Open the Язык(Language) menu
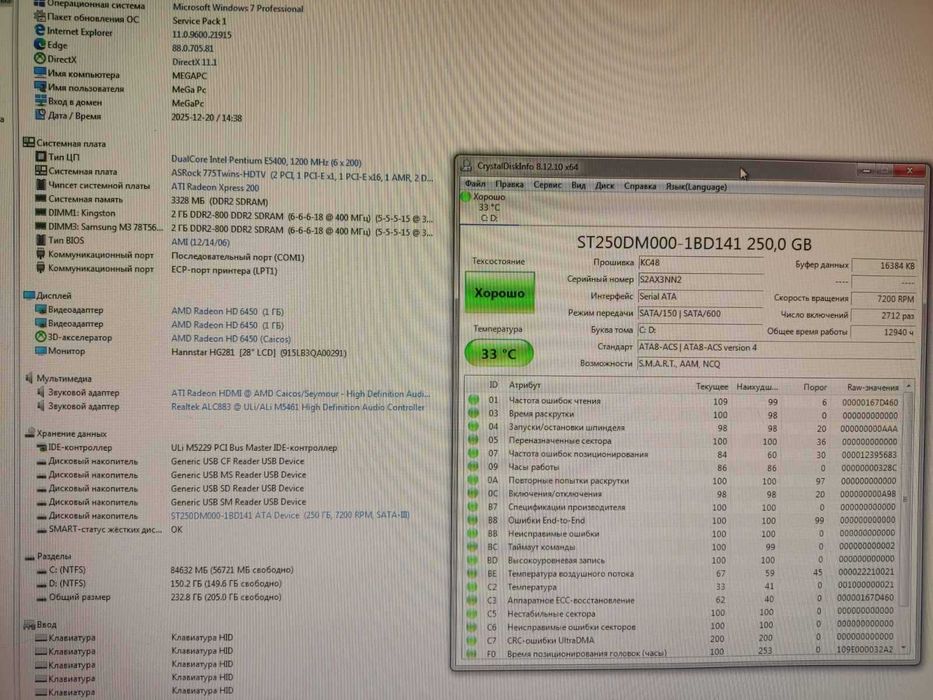Image resolution: width=933 pixels, height=700 pixels. [x=696, y=187]
